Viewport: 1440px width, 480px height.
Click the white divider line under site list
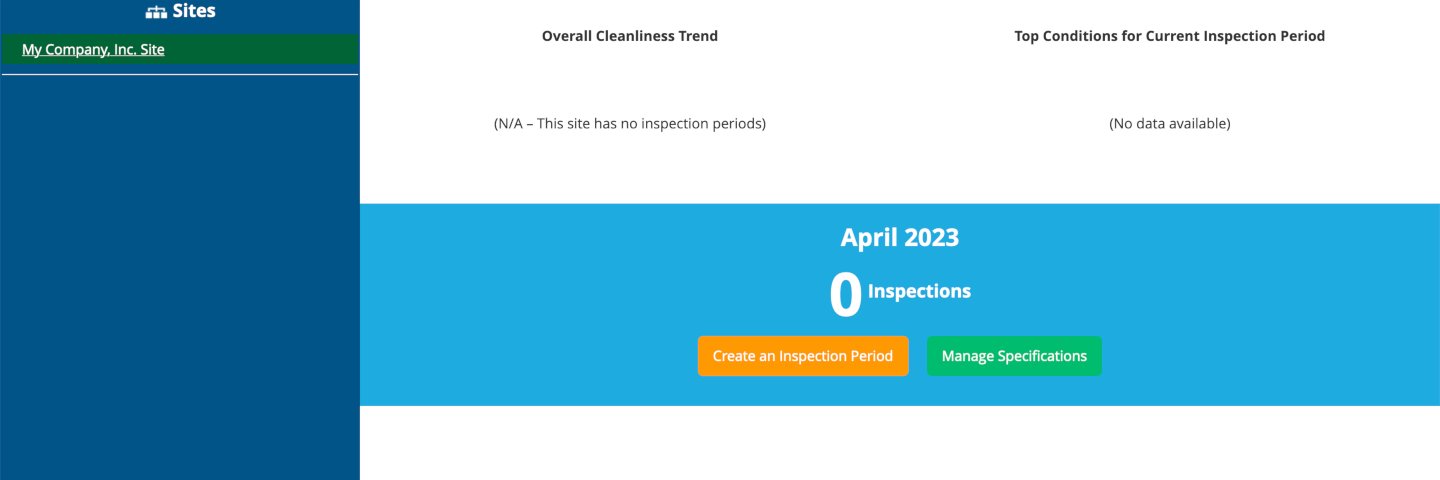pyautogui.click(x=180, y=74)
